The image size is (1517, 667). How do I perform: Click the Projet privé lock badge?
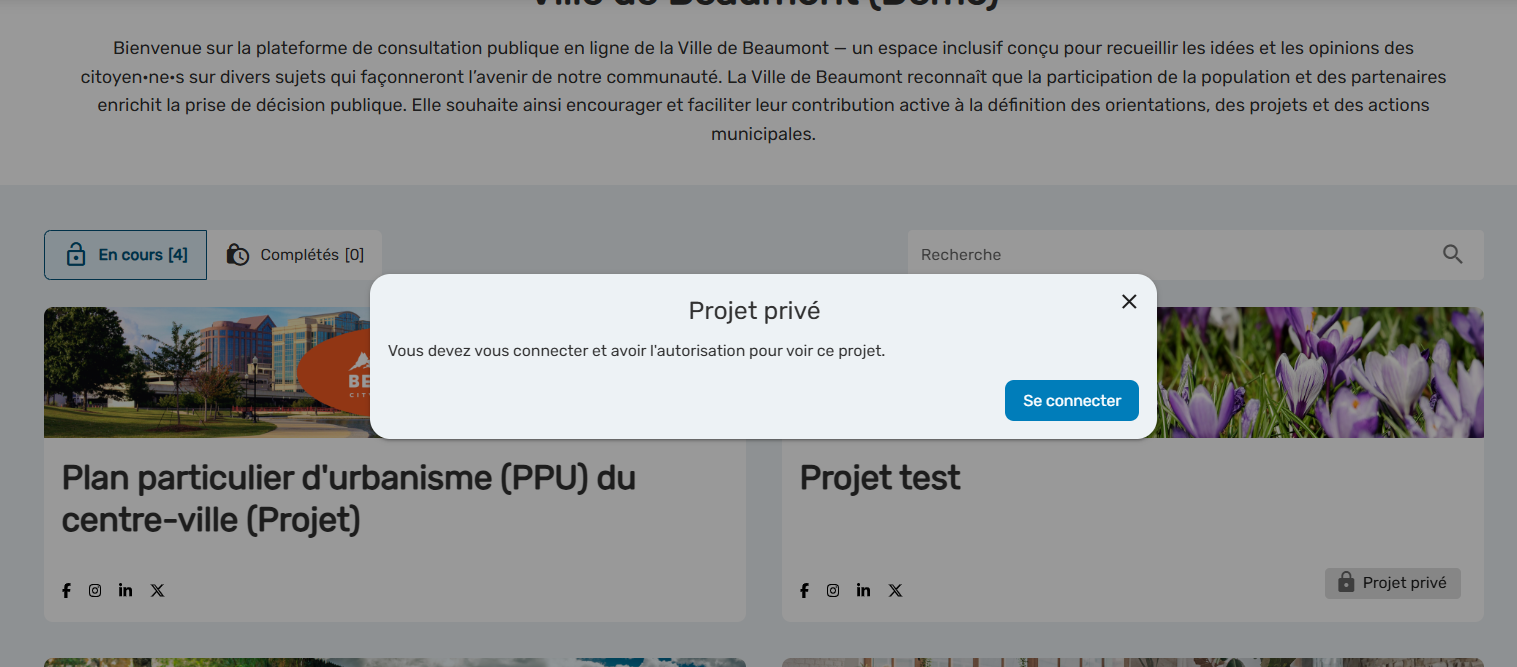tap(1392, 583)
